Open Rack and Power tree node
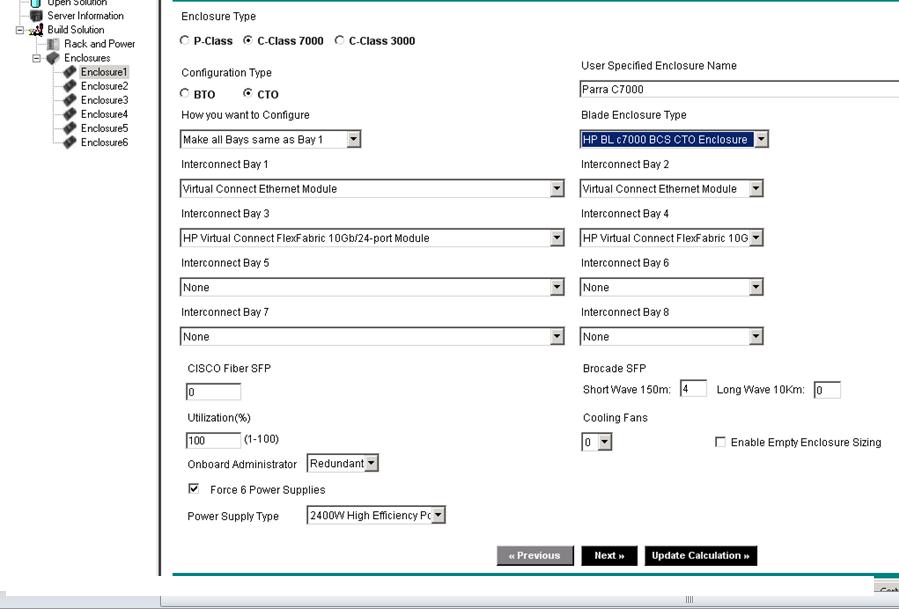Image resolution: width=899 pixels, height=609 pixels. point(99,44)
